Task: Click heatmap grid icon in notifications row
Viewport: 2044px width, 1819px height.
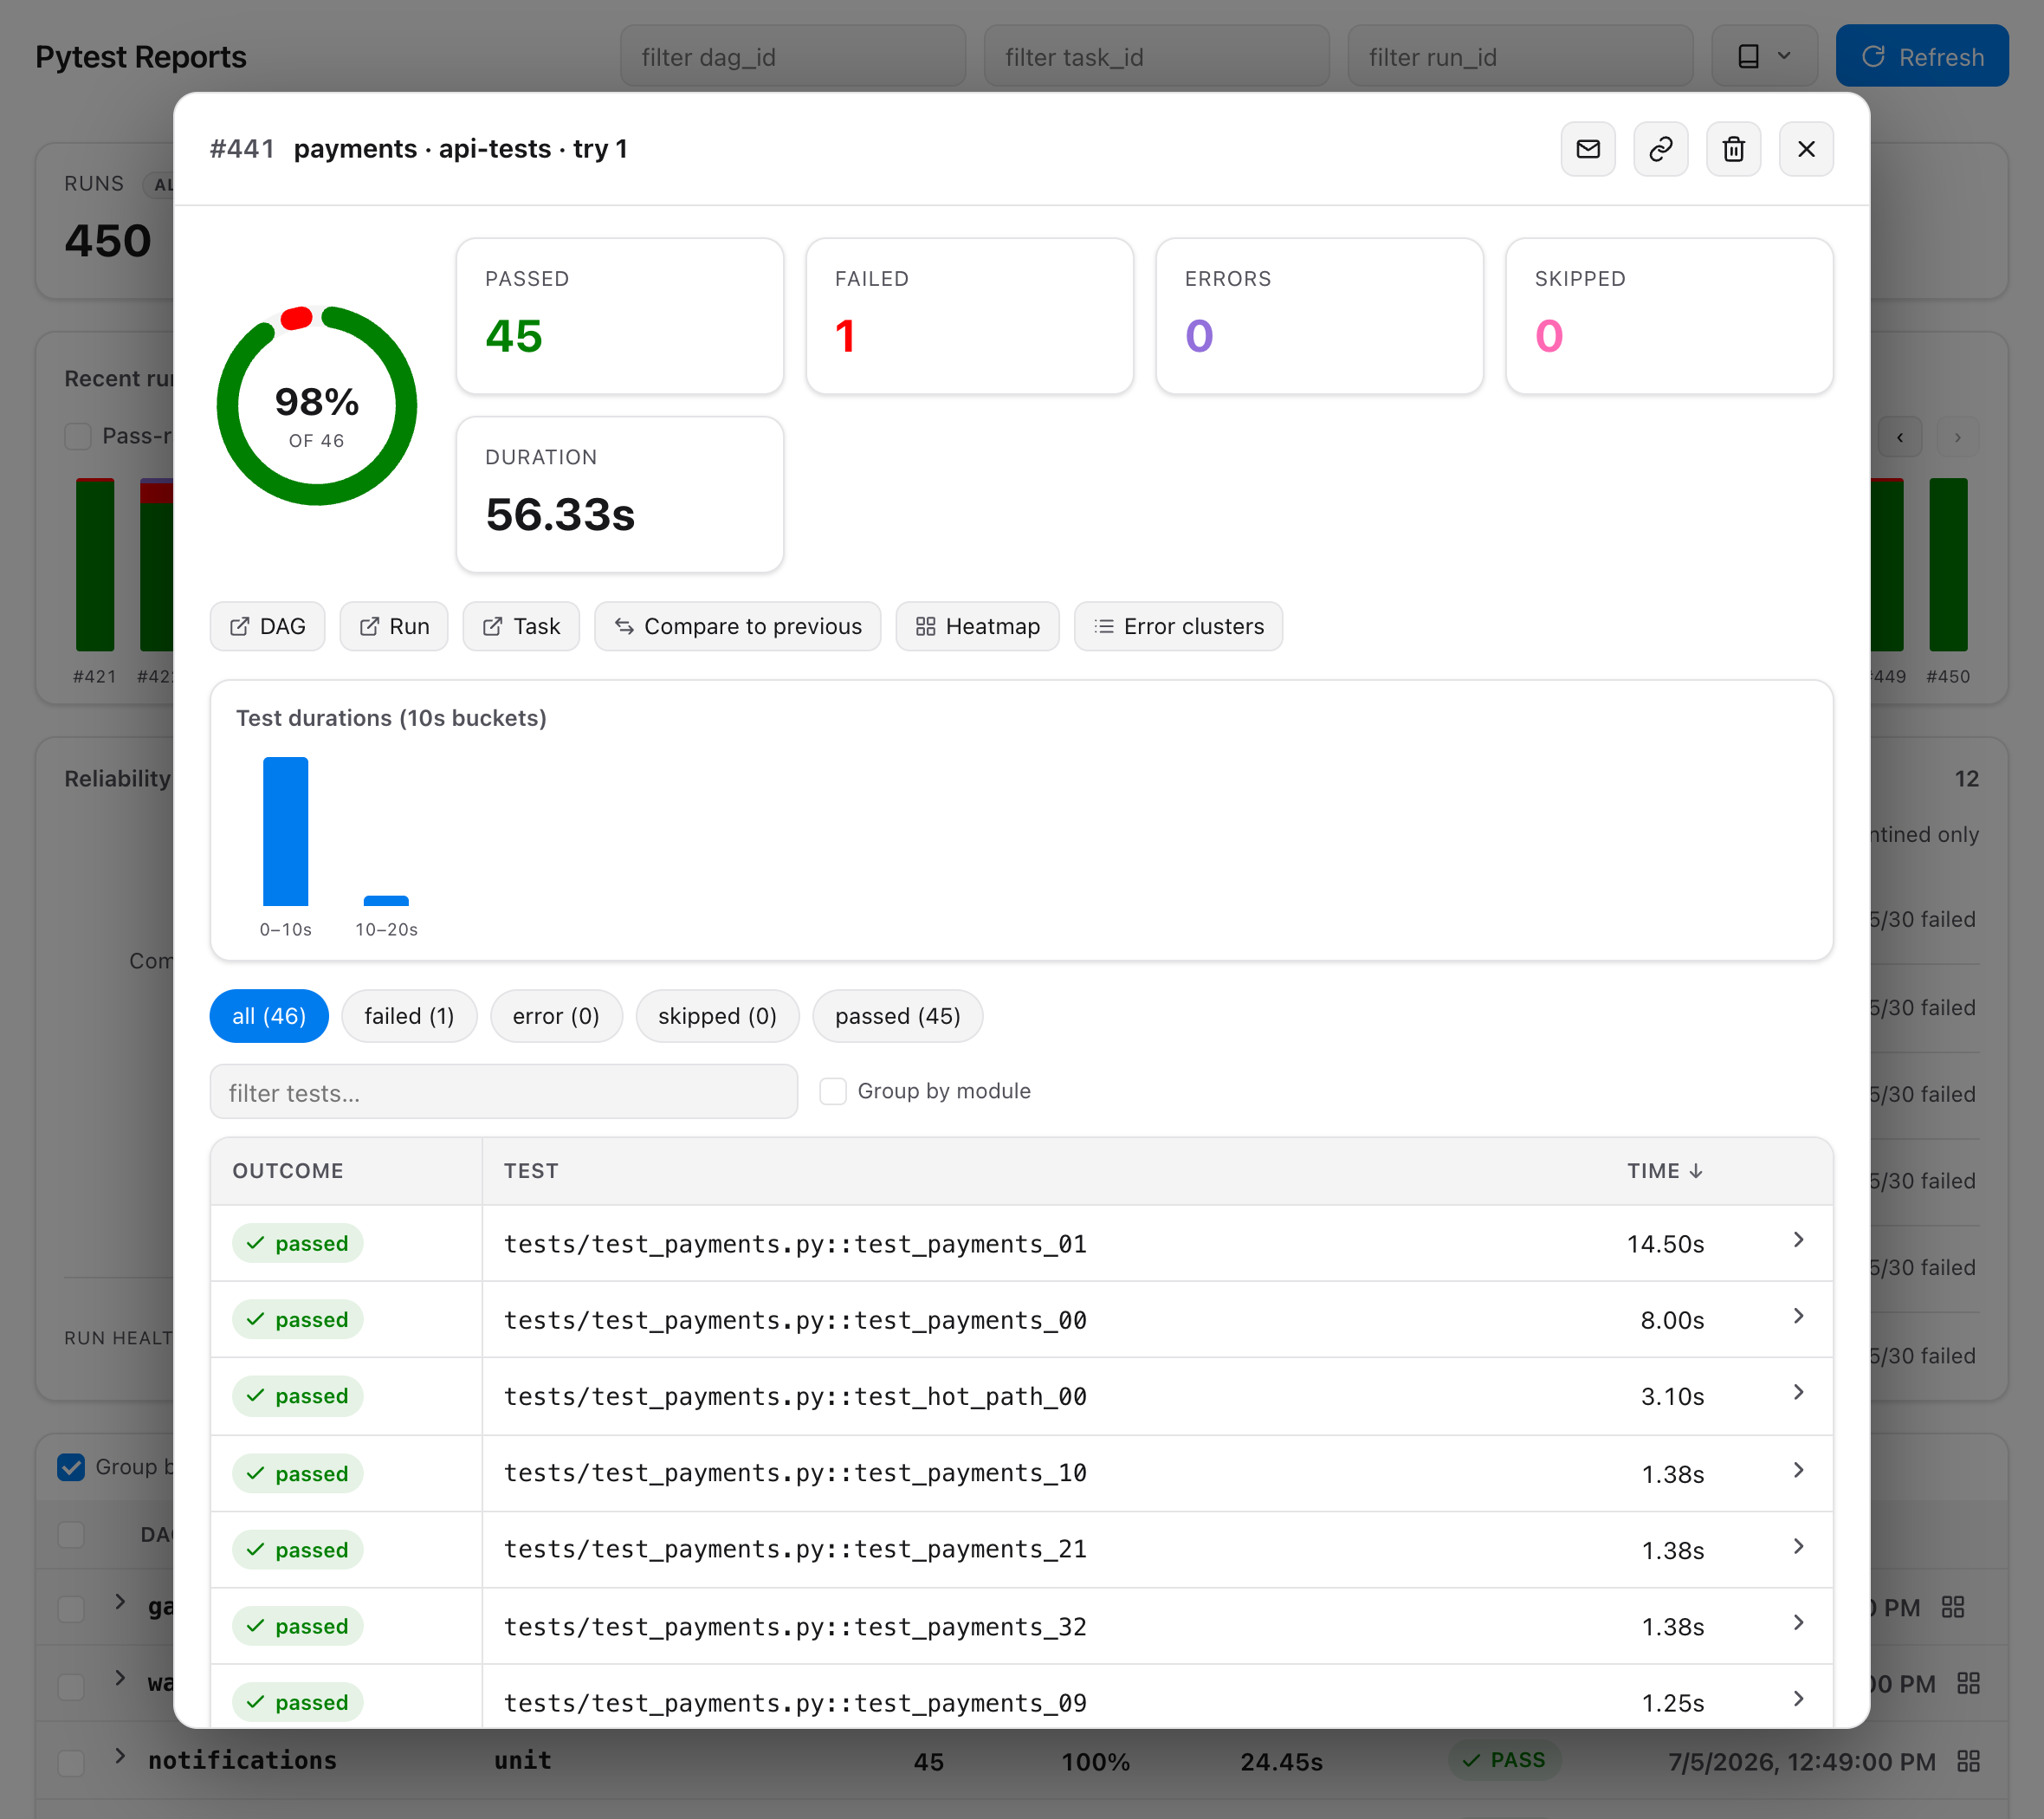Action: (1968, 1762)
